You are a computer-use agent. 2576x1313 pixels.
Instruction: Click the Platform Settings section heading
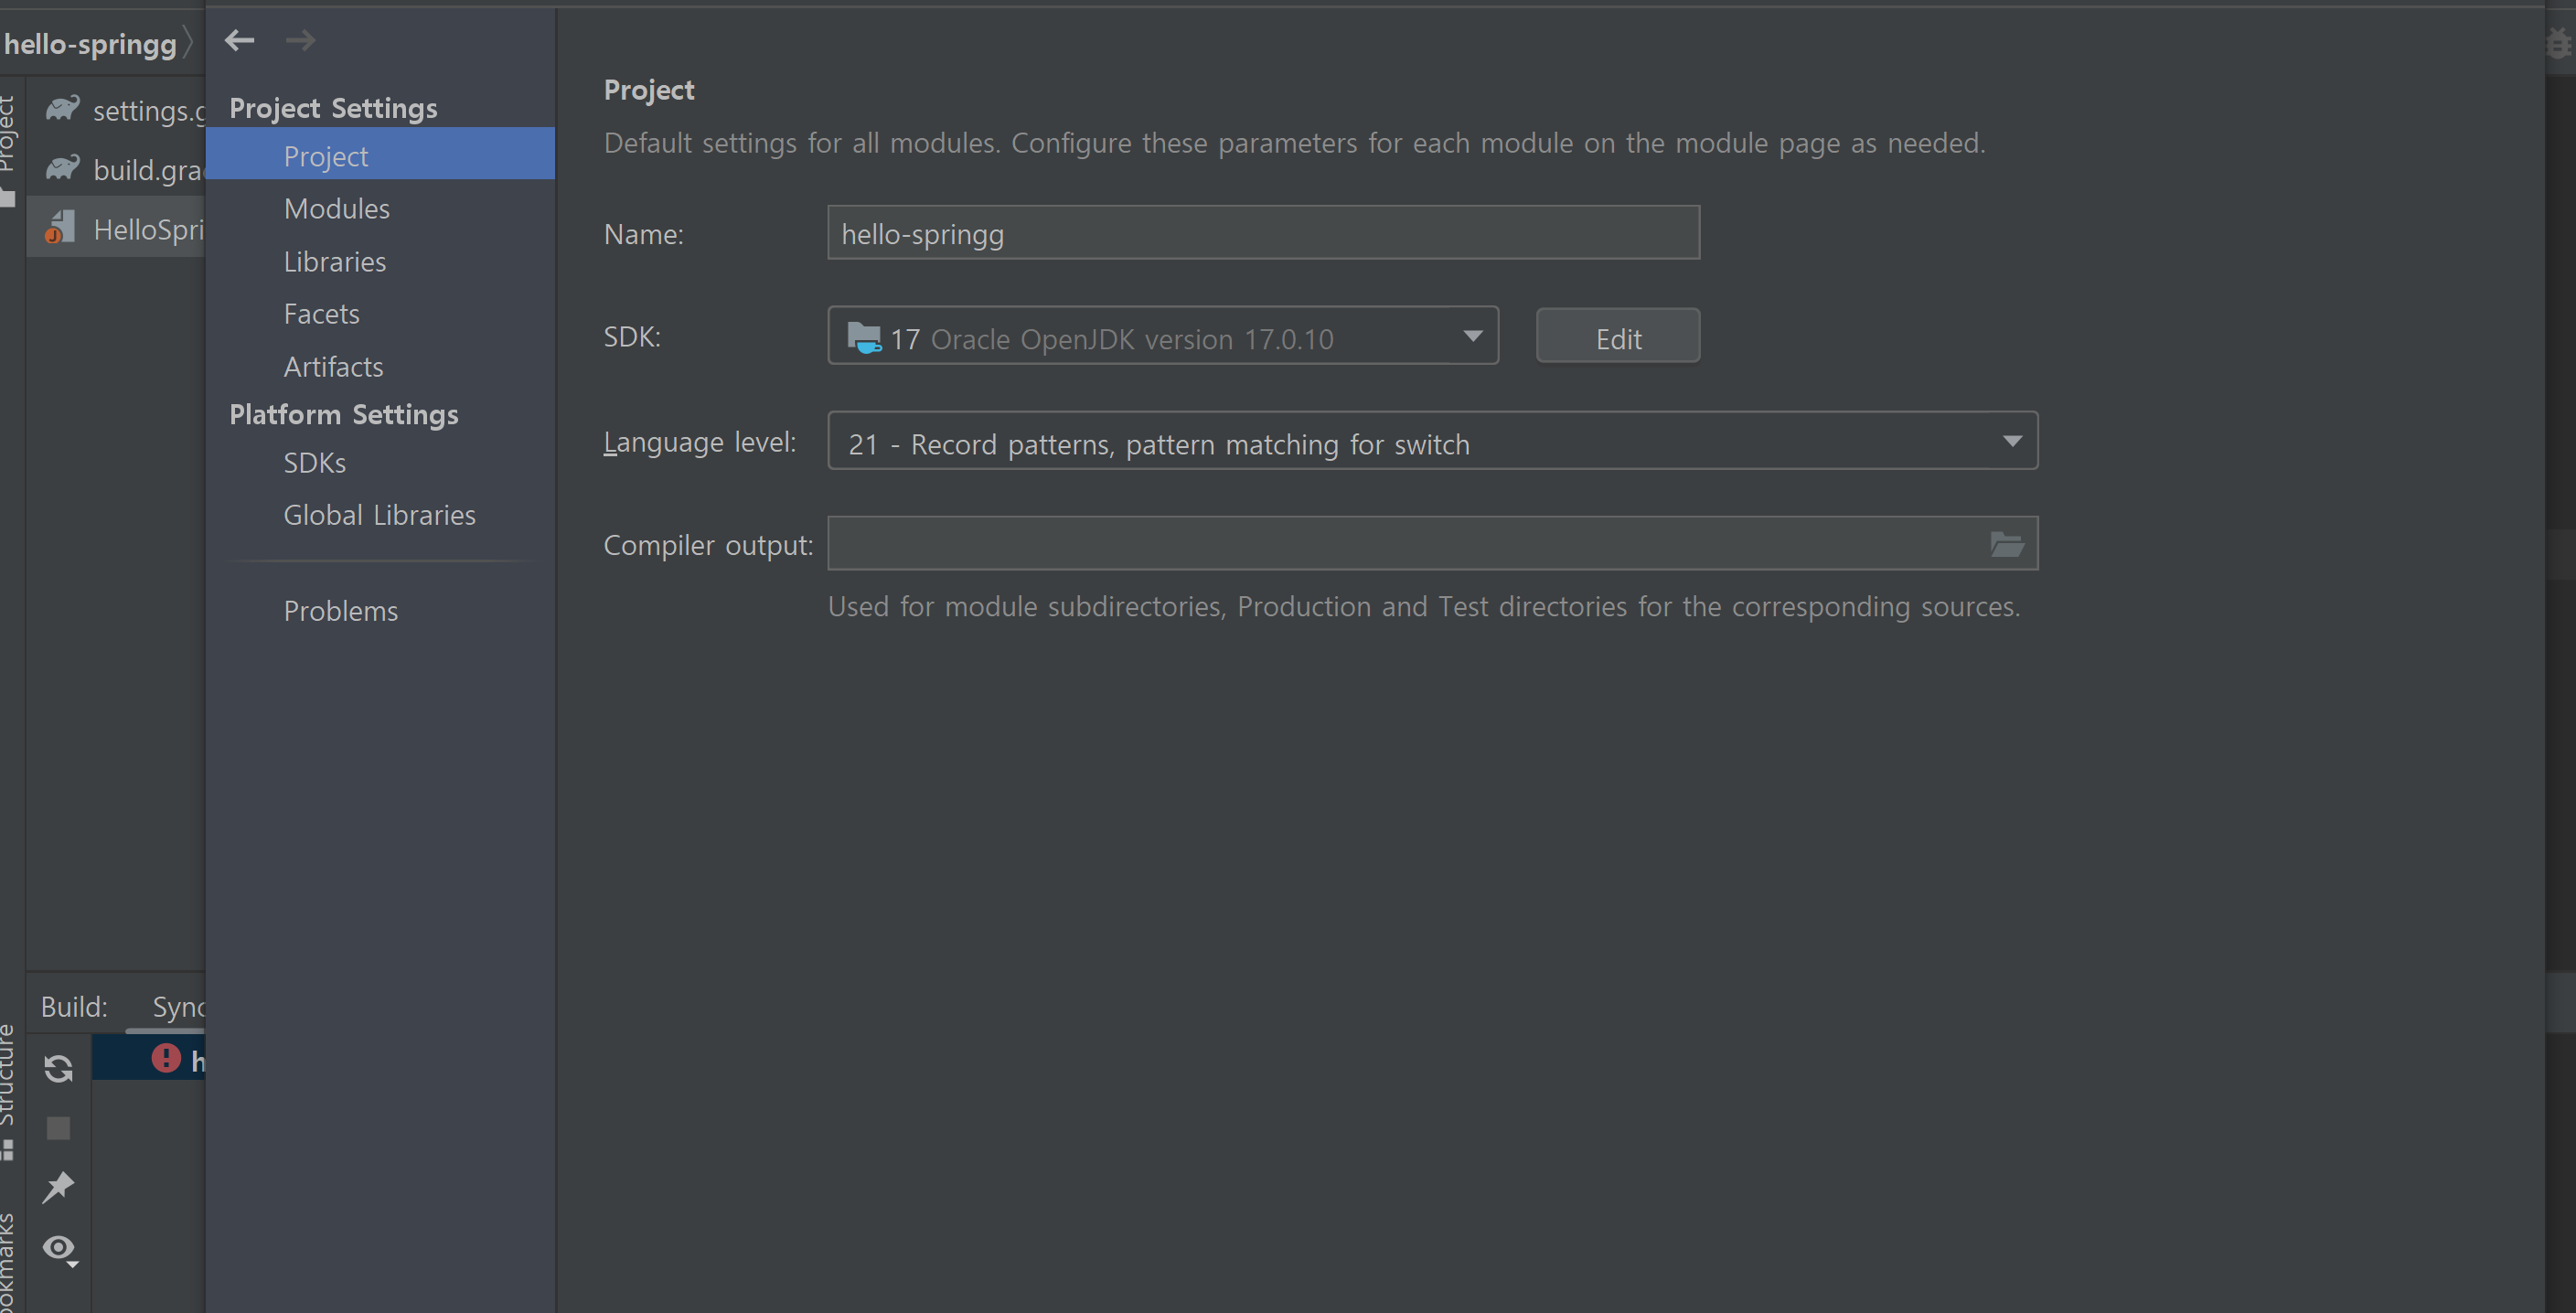pyautogui.click(x=343, y=415)
